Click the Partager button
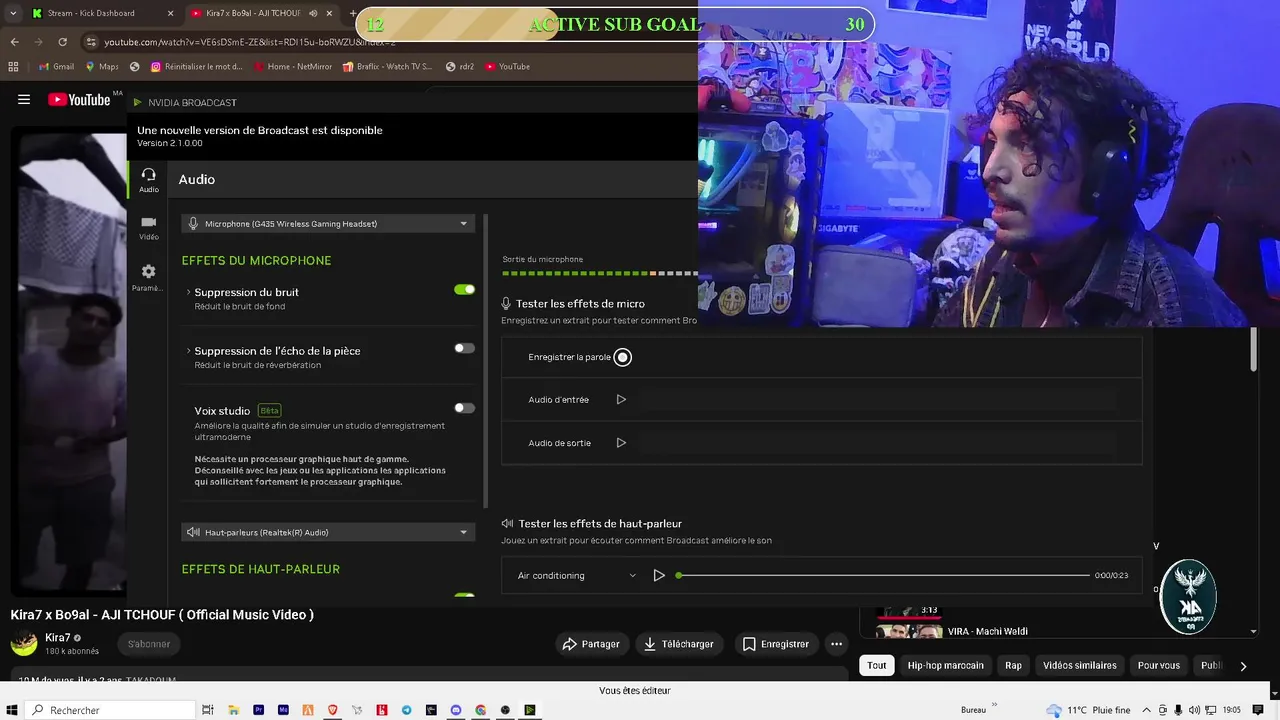Screen dimensions: 1280x720 tap(591, 644)
